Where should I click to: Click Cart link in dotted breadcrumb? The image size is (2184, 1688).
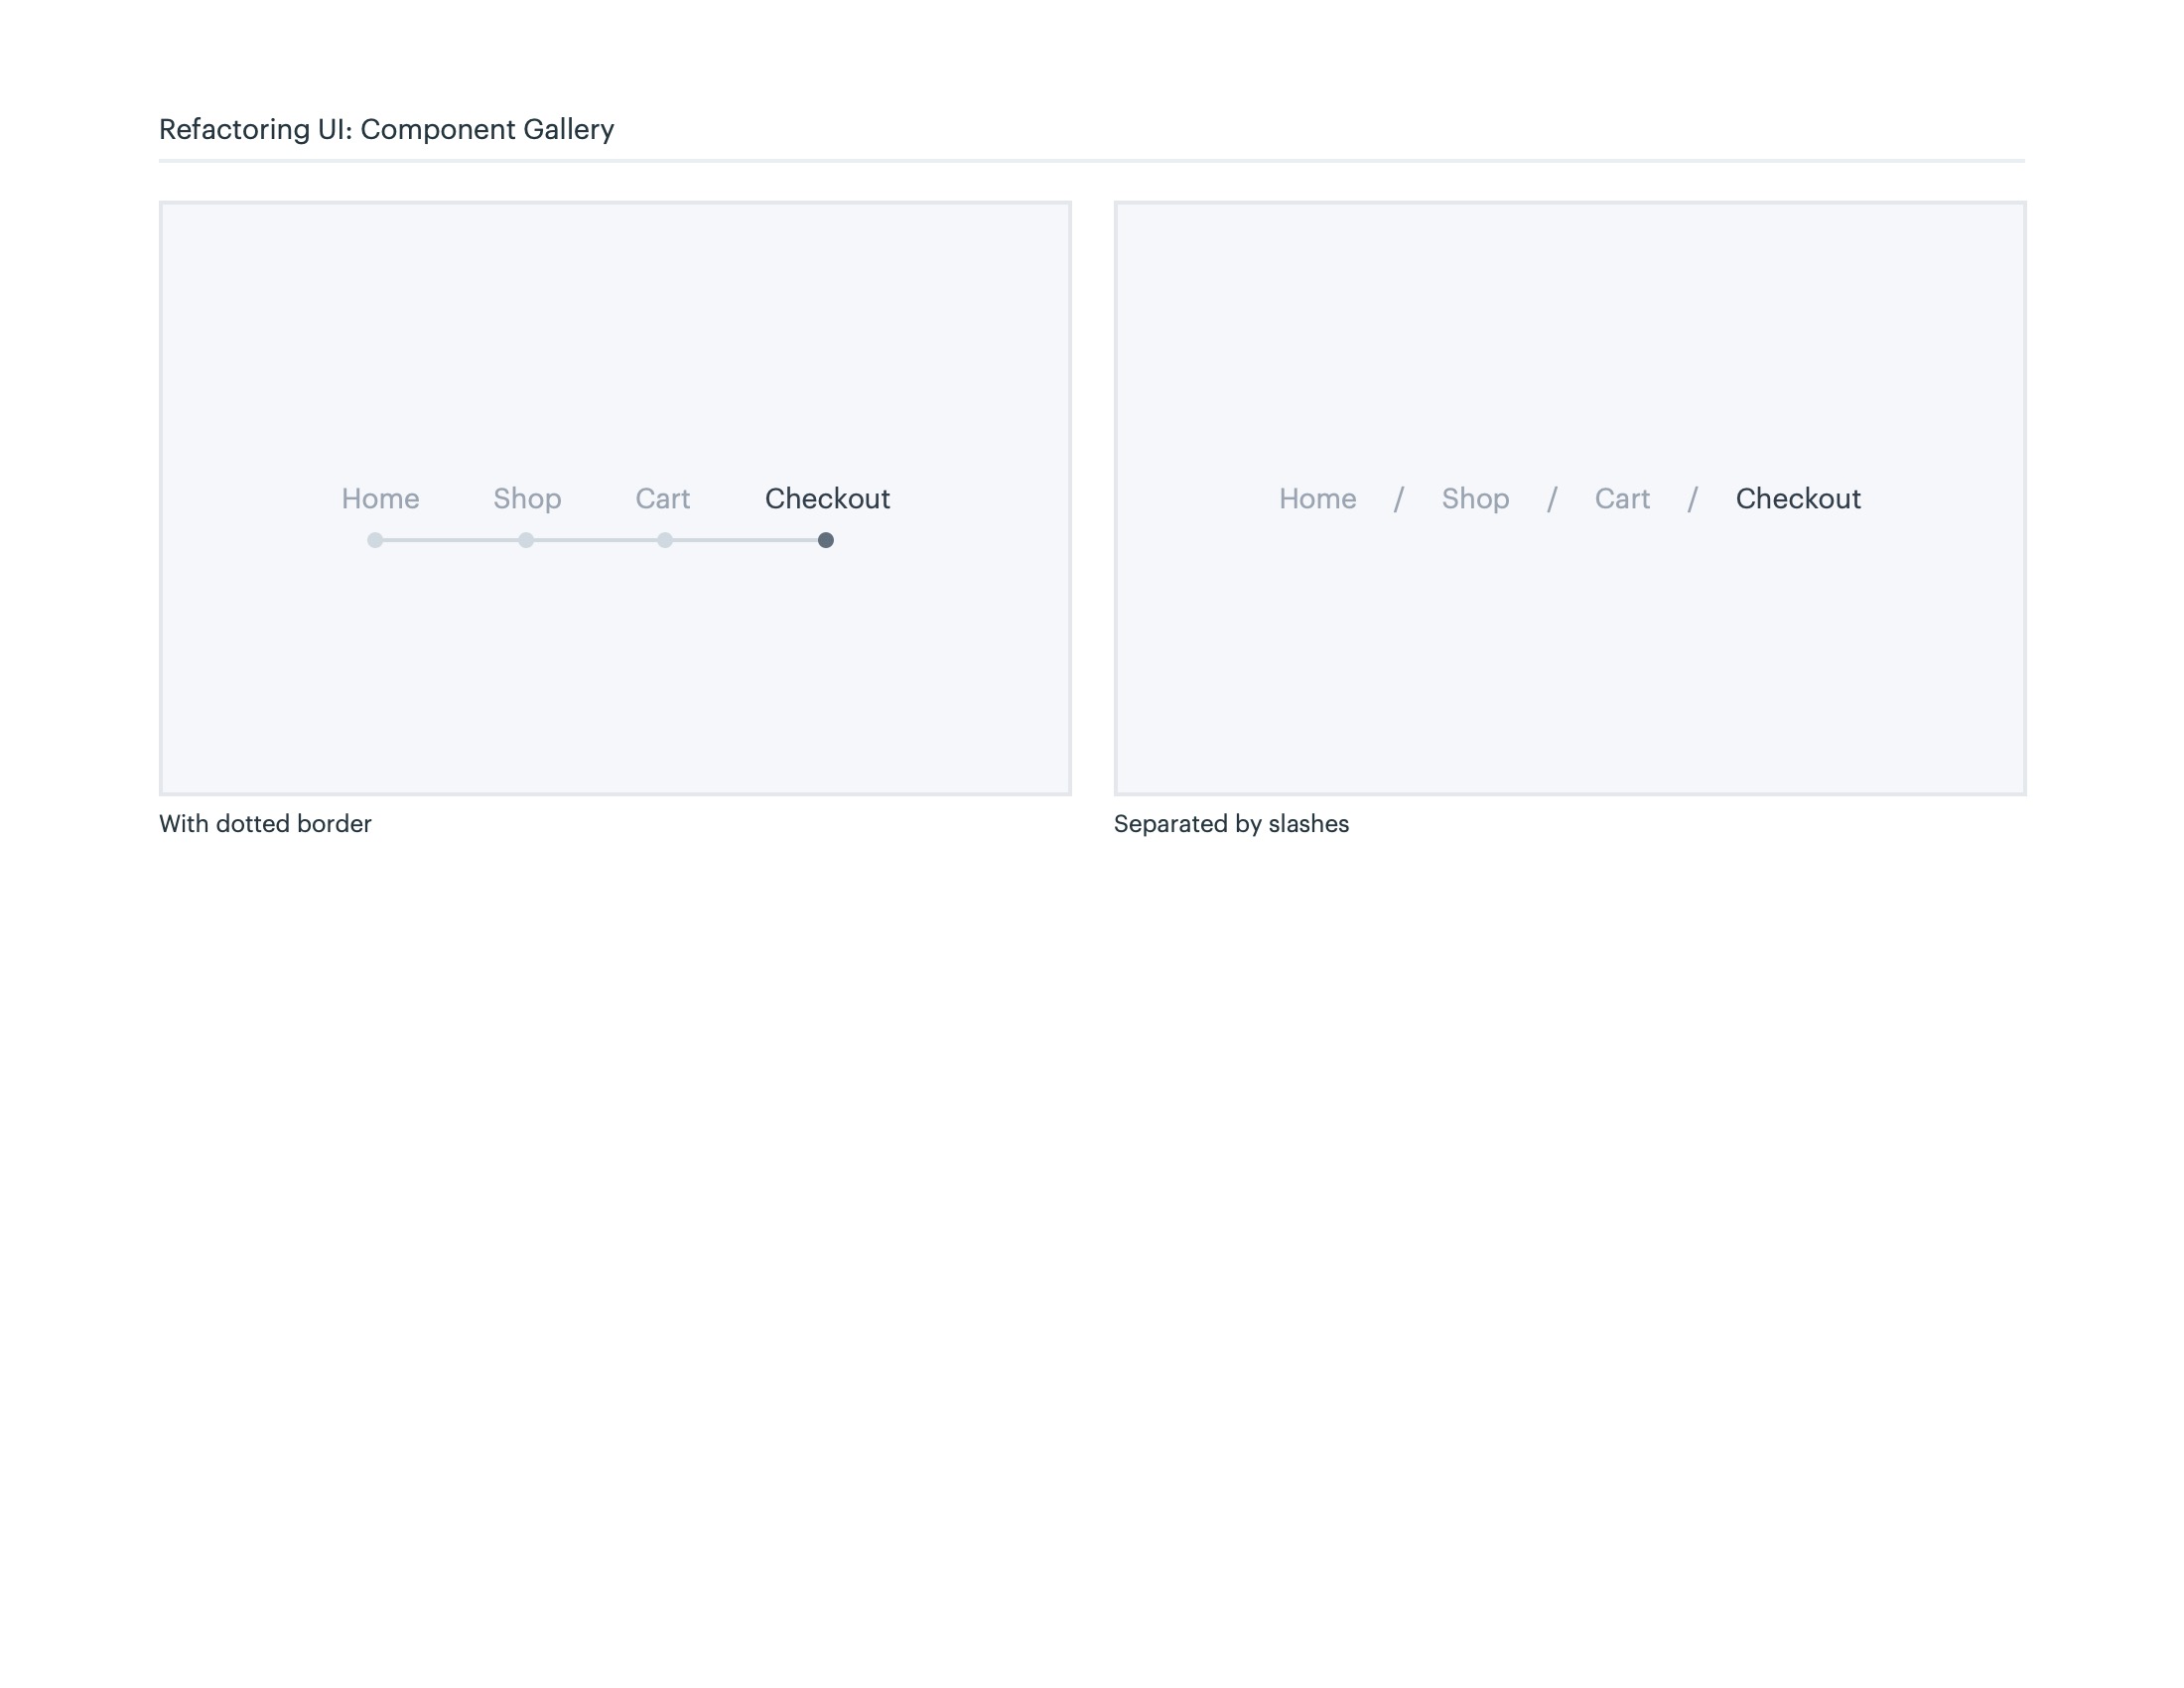pyautogui.click(x=662, y=498)
